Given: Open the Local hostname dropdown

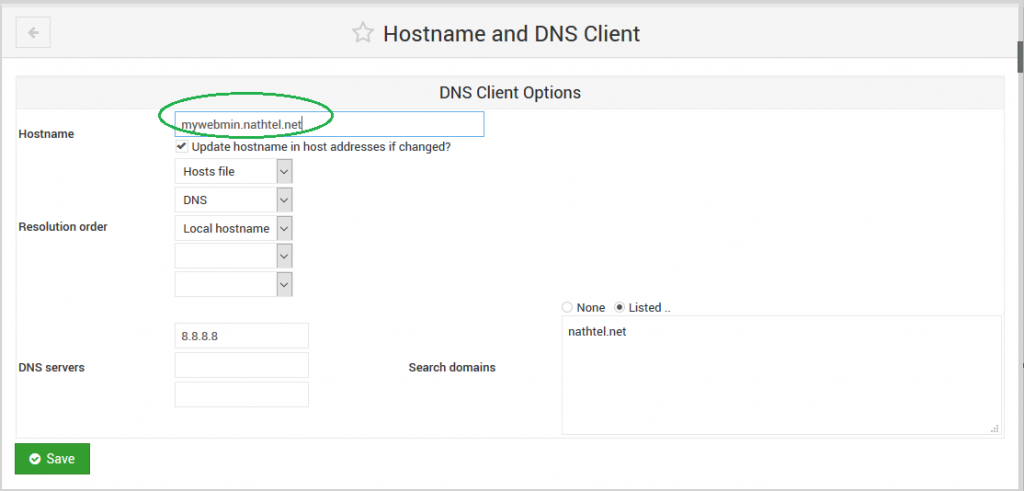Looking at the screenshot, I should pos(233,228).
